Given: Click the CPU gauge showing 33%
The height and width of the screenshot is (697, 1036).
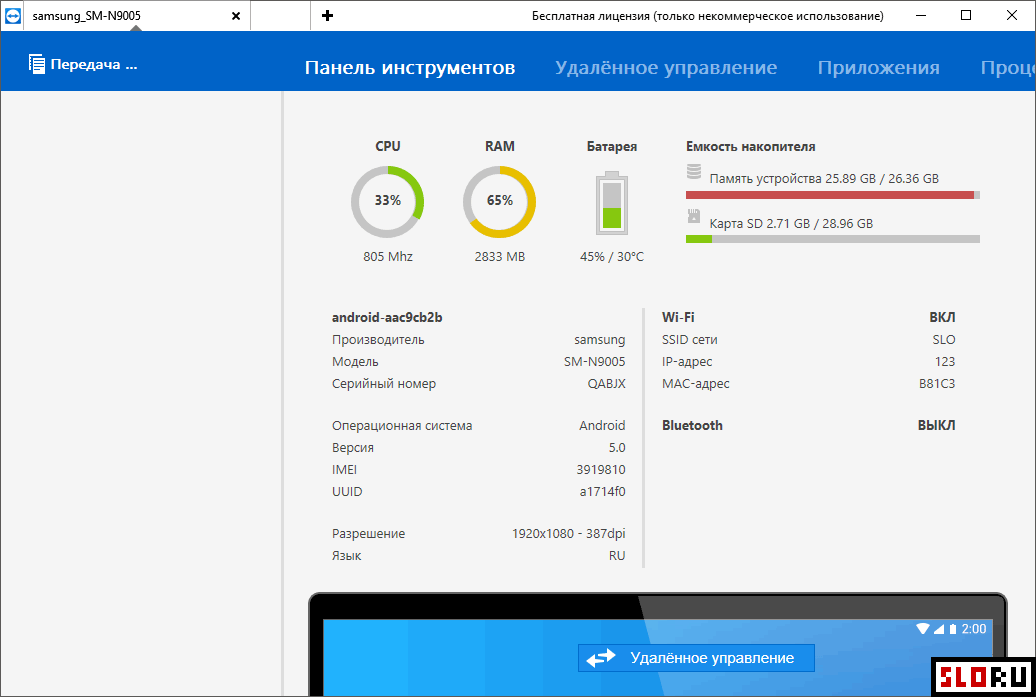Looking at the screenshot, I should tap(387, 200).
